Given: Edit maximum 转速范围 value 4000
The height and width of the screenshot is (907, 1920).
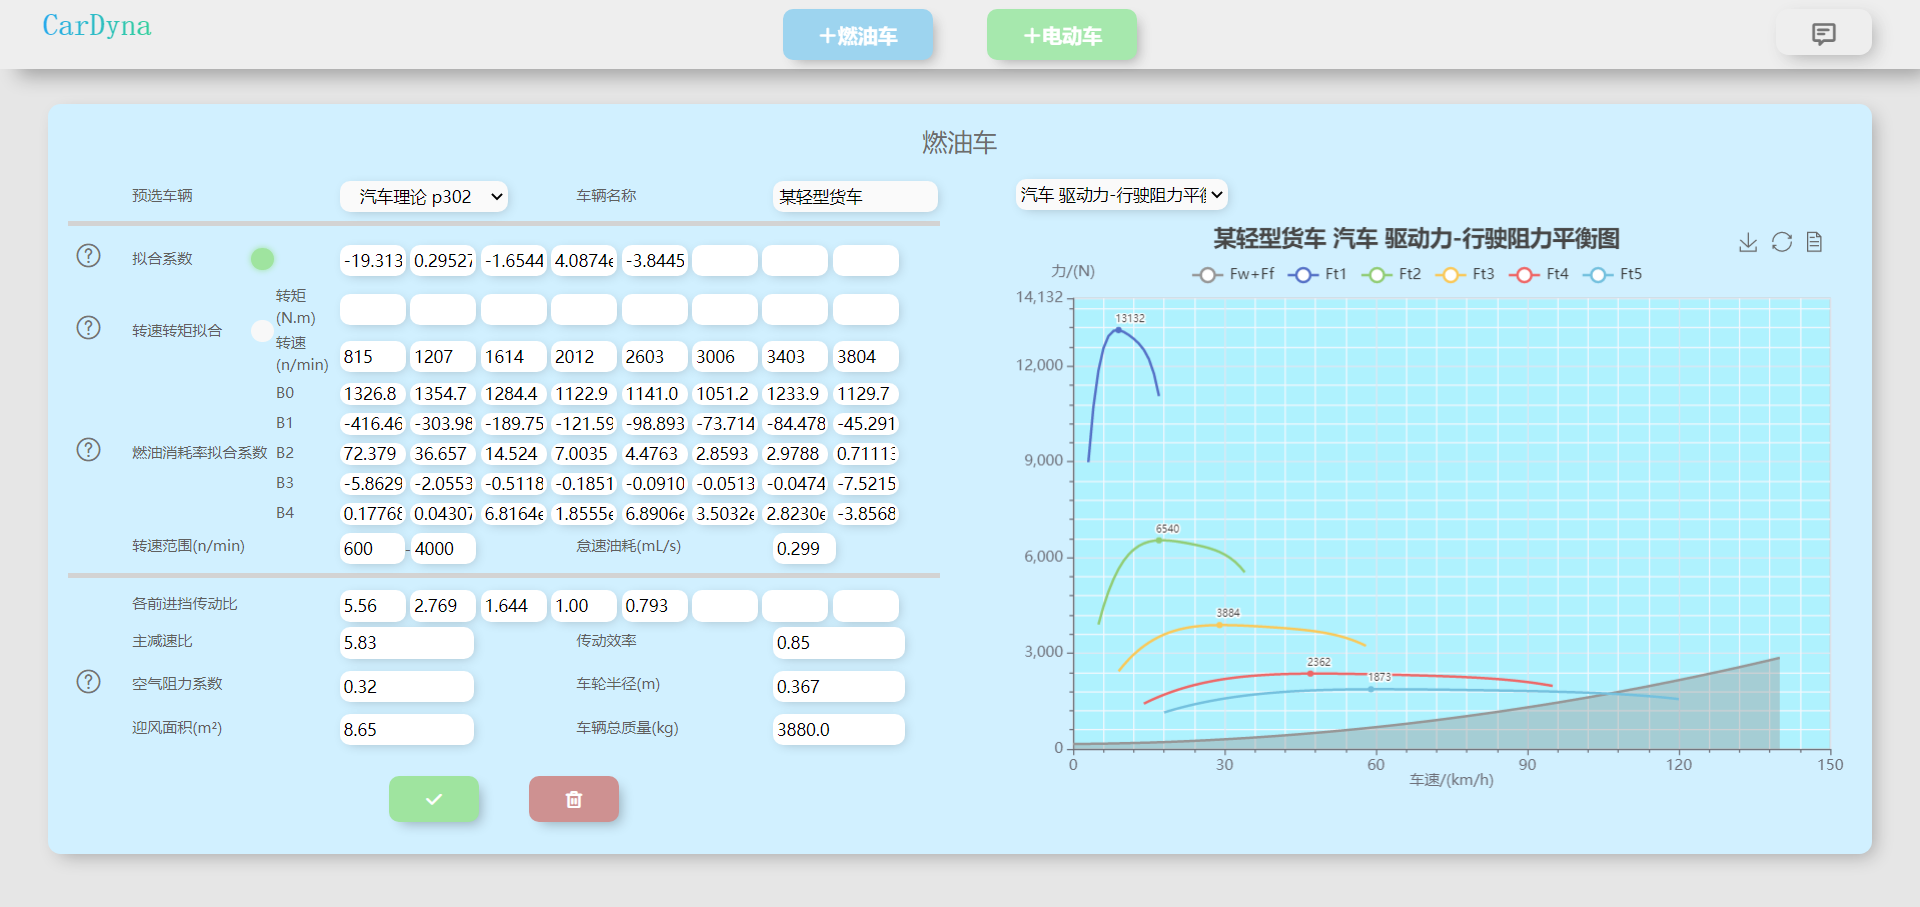Looking at the screenshot, I should click(x=443, y=549).
